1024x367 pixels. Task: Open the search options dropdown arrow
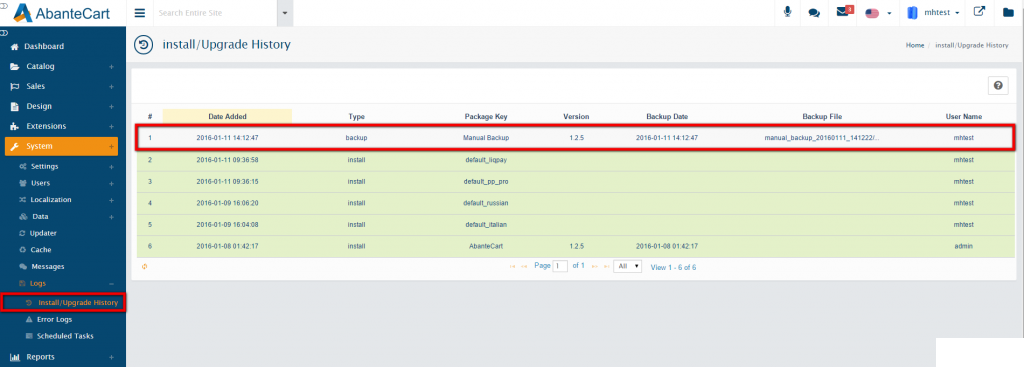285,13
